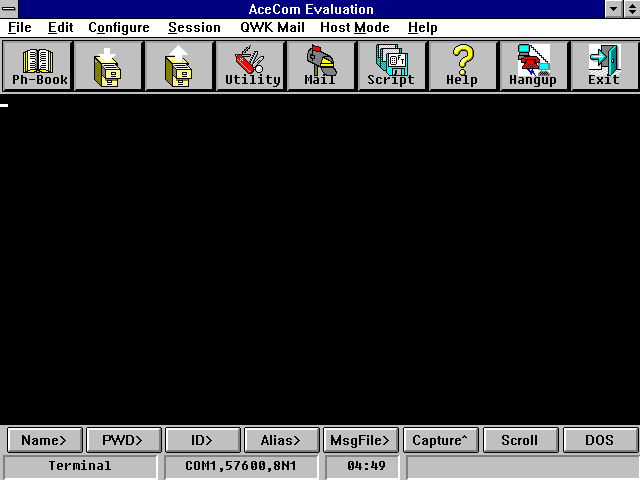Viewport: 640px width, 480px height.
Task: Minimize the AceCom window
Action: (613, 9)
